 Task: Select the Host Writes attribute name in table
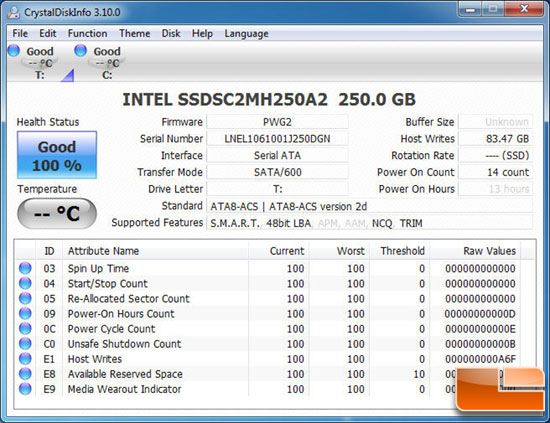coord(95,359)
